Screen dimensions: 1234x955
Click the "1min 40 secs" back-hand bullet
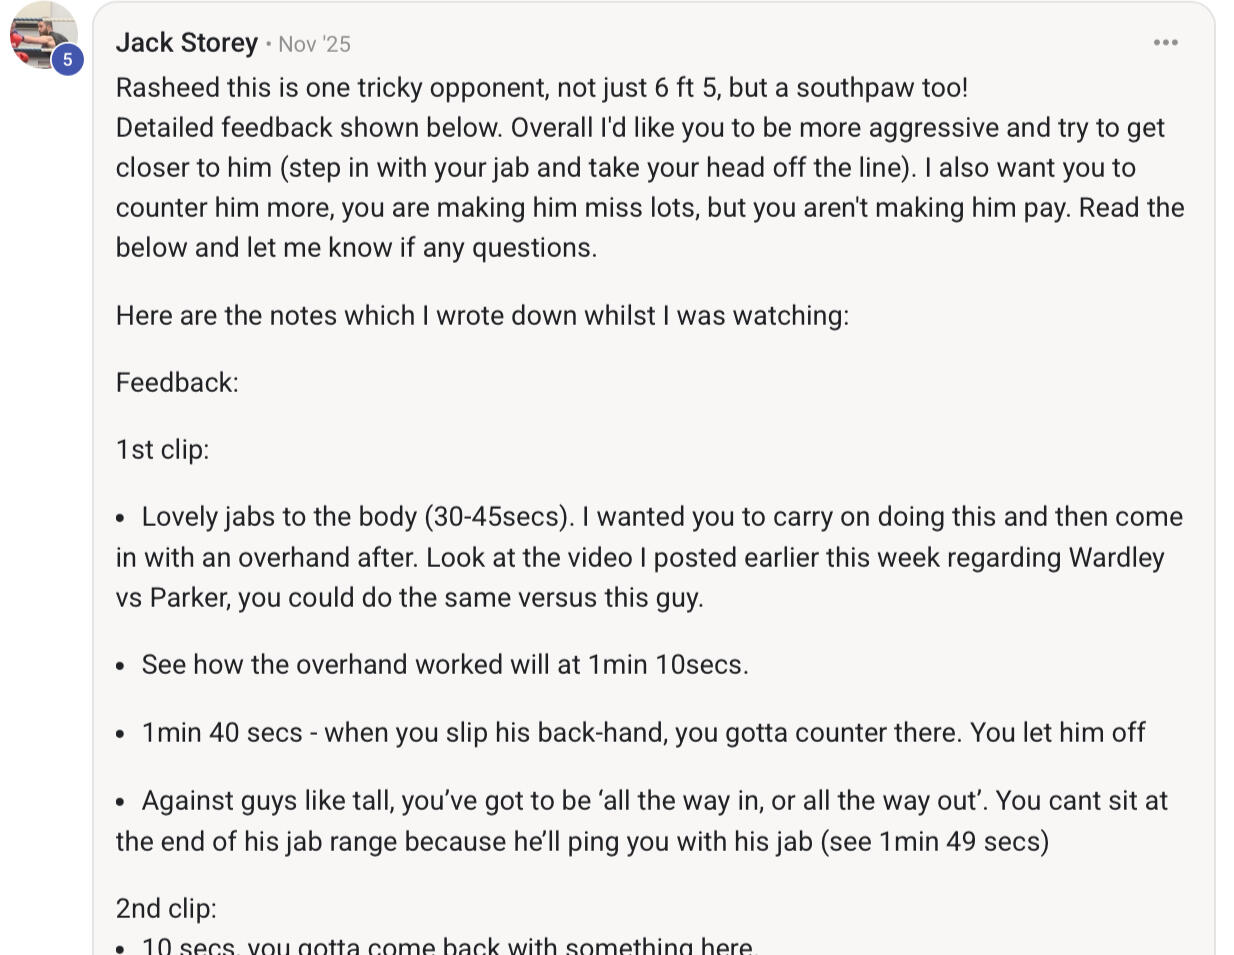[643, 733]
